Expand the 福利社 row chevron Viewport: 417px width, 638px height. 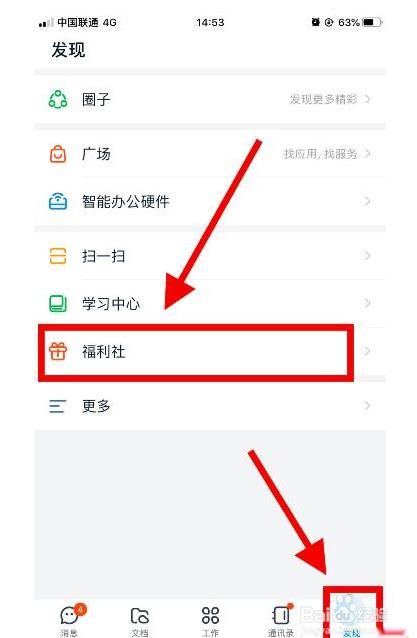point(368,351)
